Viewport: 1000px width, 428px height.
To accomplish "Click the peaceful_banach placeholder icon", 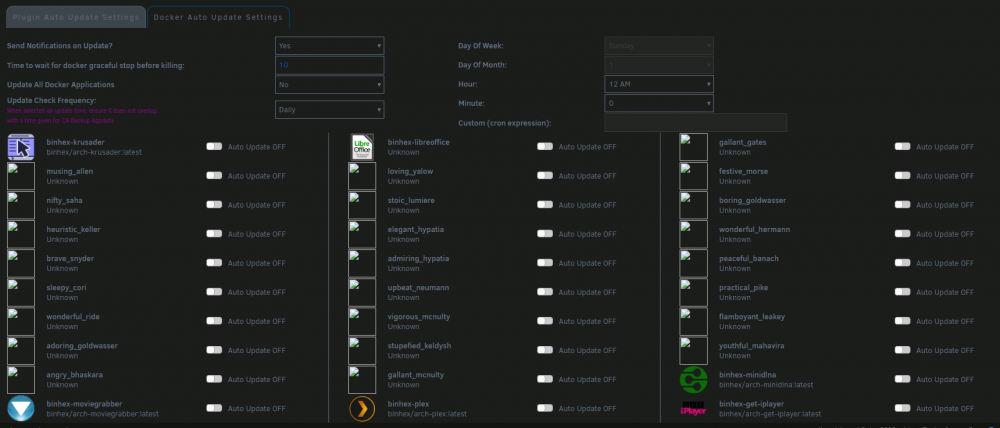I will 693,263.
